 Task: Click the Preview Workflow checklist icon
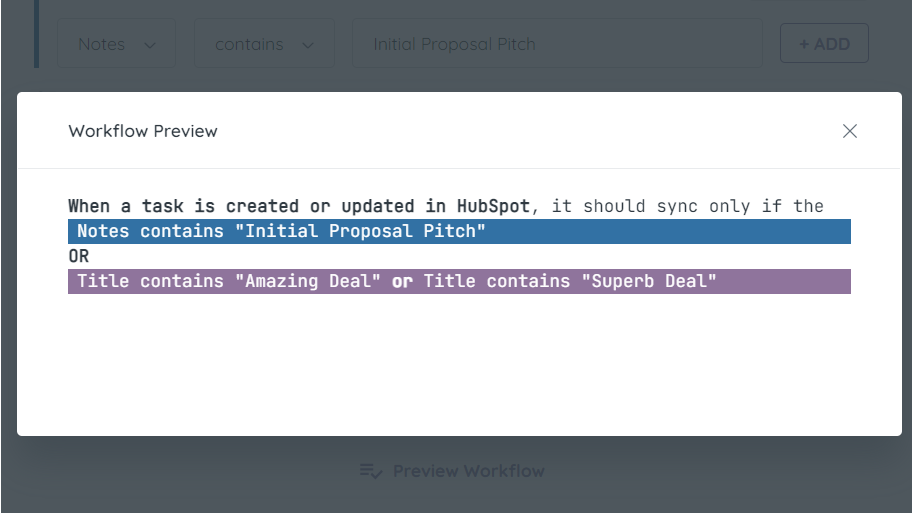click(x=370, y=471)
